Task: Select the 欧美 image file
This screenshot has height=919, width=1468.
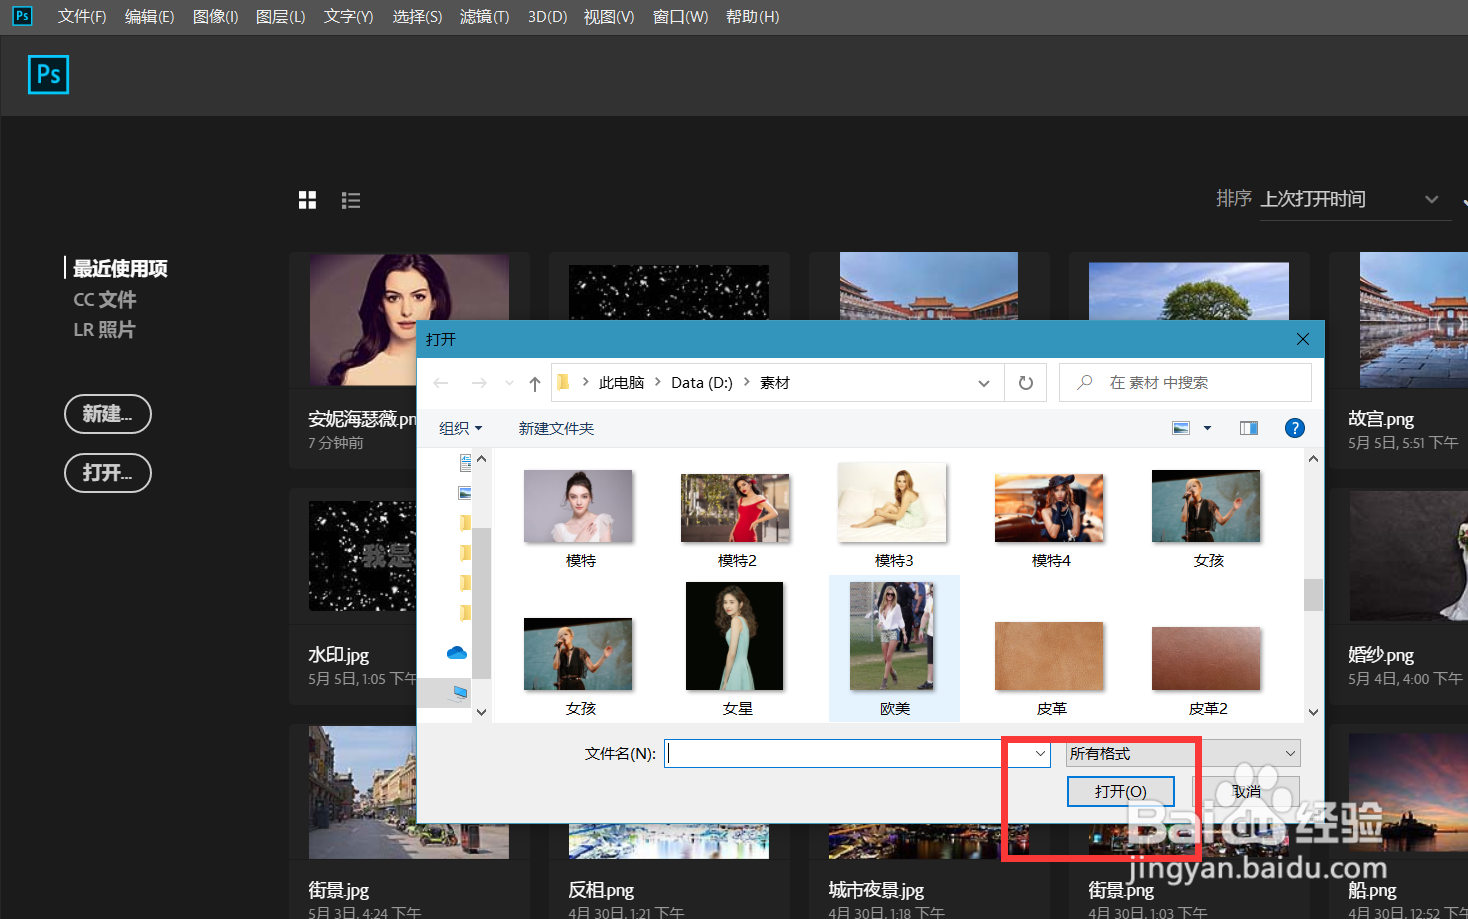Action: [894, 648]
